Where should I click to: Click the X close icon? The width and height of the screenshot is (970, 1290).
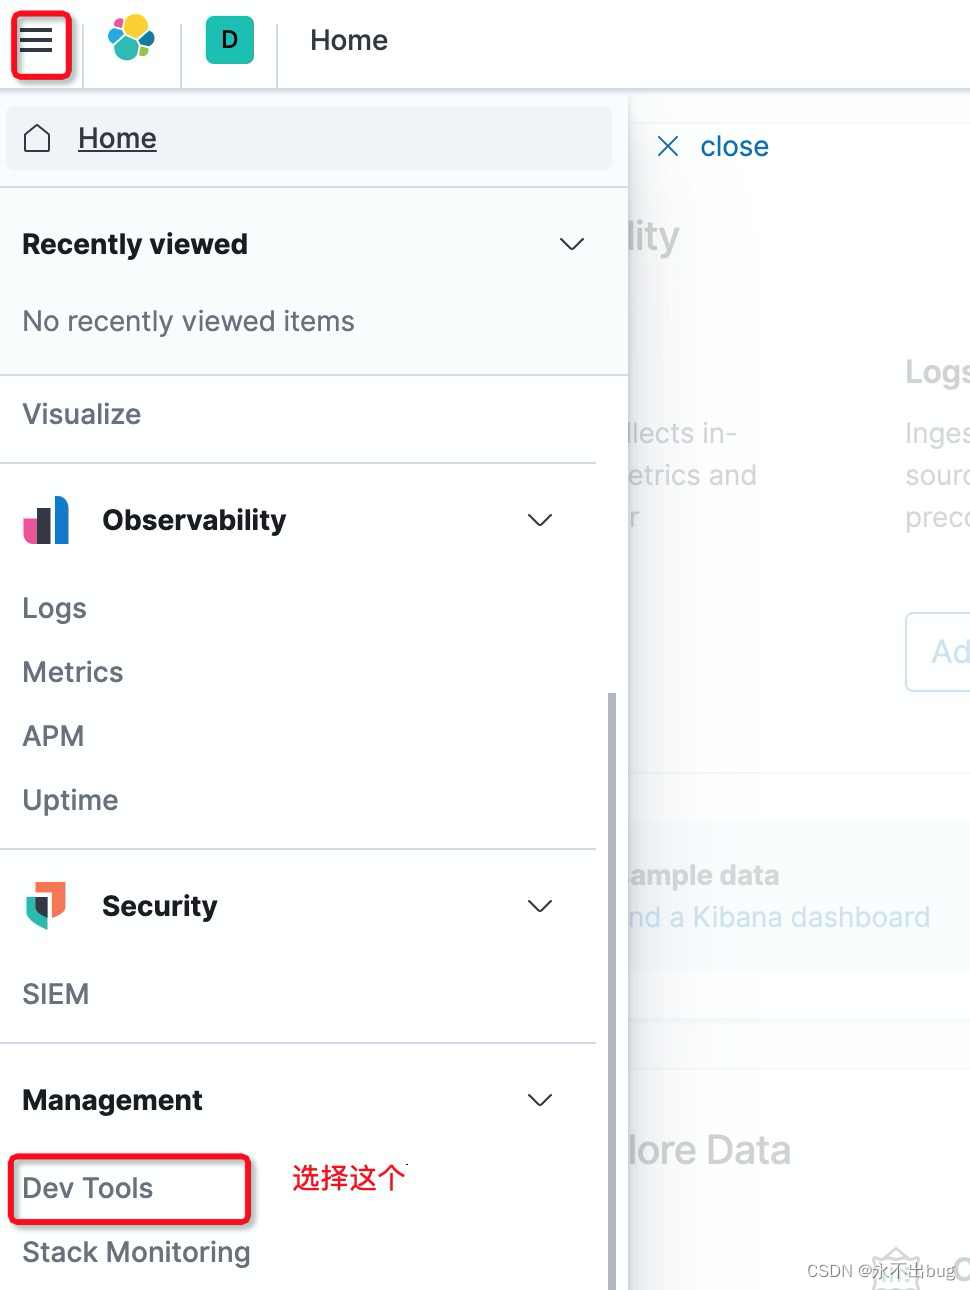click(x=668, y=147)
